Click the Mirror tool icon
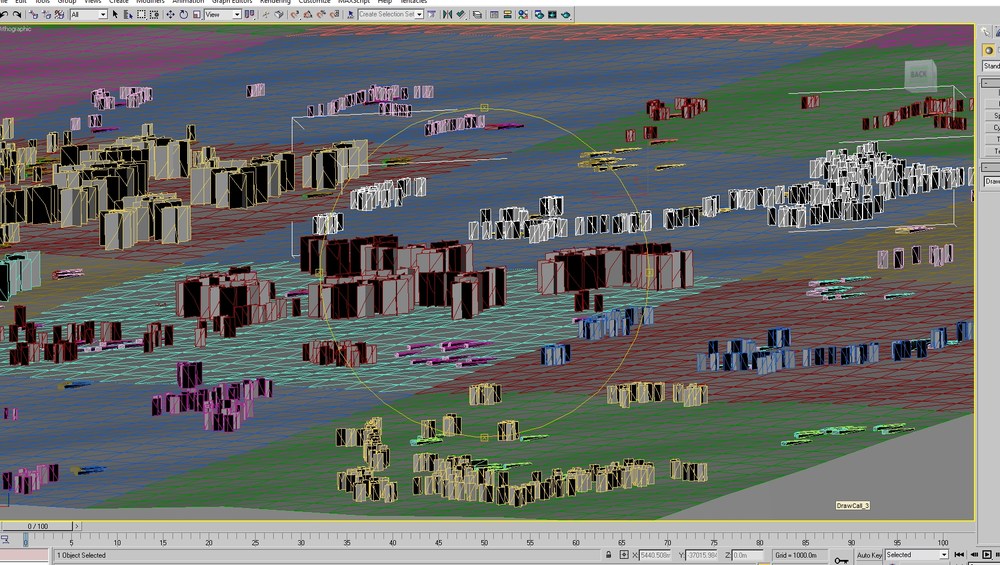1000x565 pixels. click(x=447, y=14)
